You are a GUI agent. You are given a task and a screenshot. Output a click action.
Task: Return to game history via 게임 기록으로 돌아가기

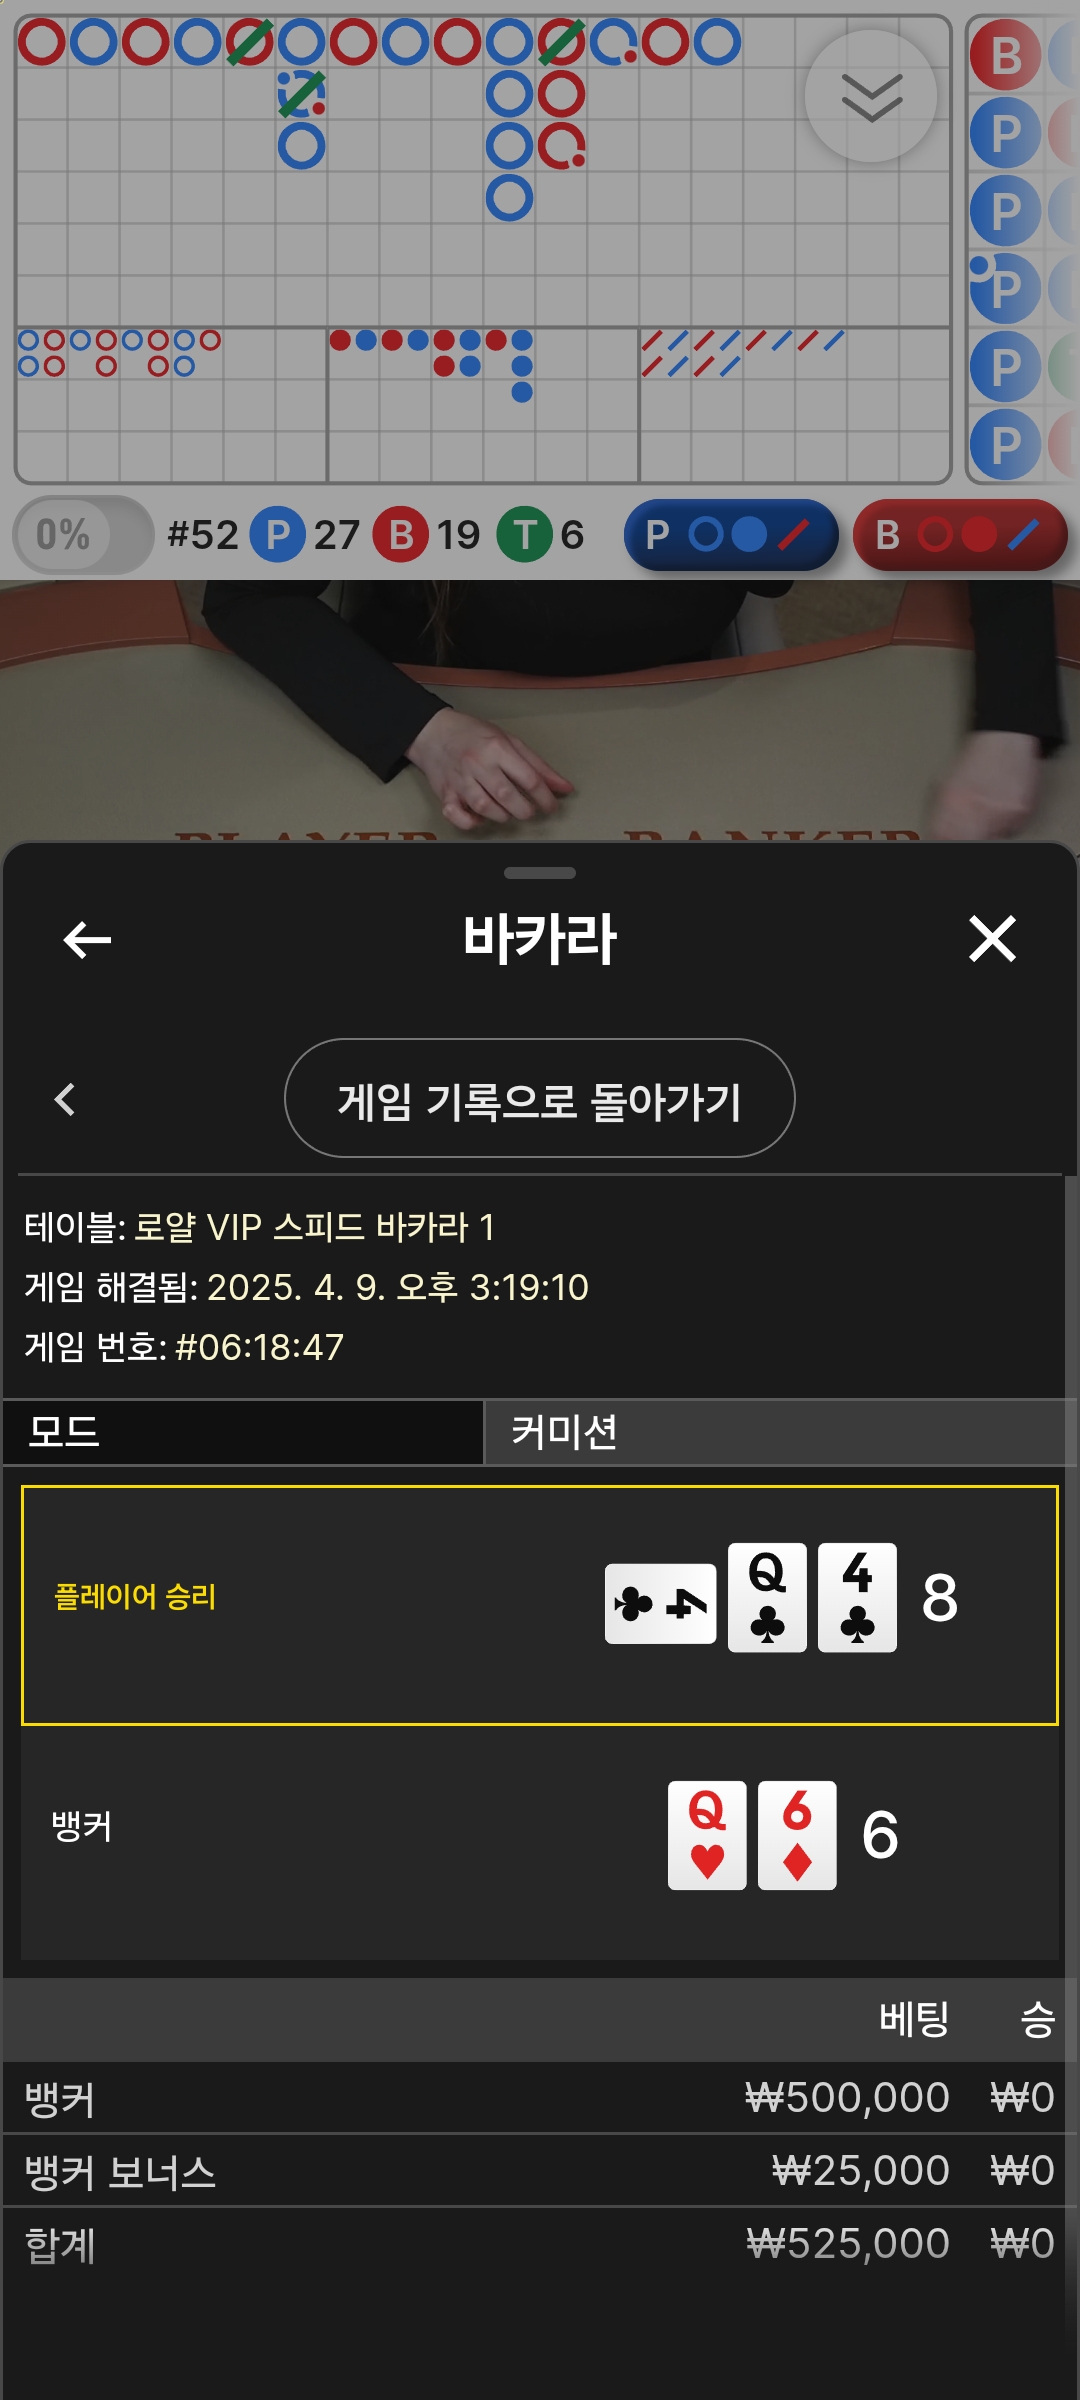click(540, 1098)
